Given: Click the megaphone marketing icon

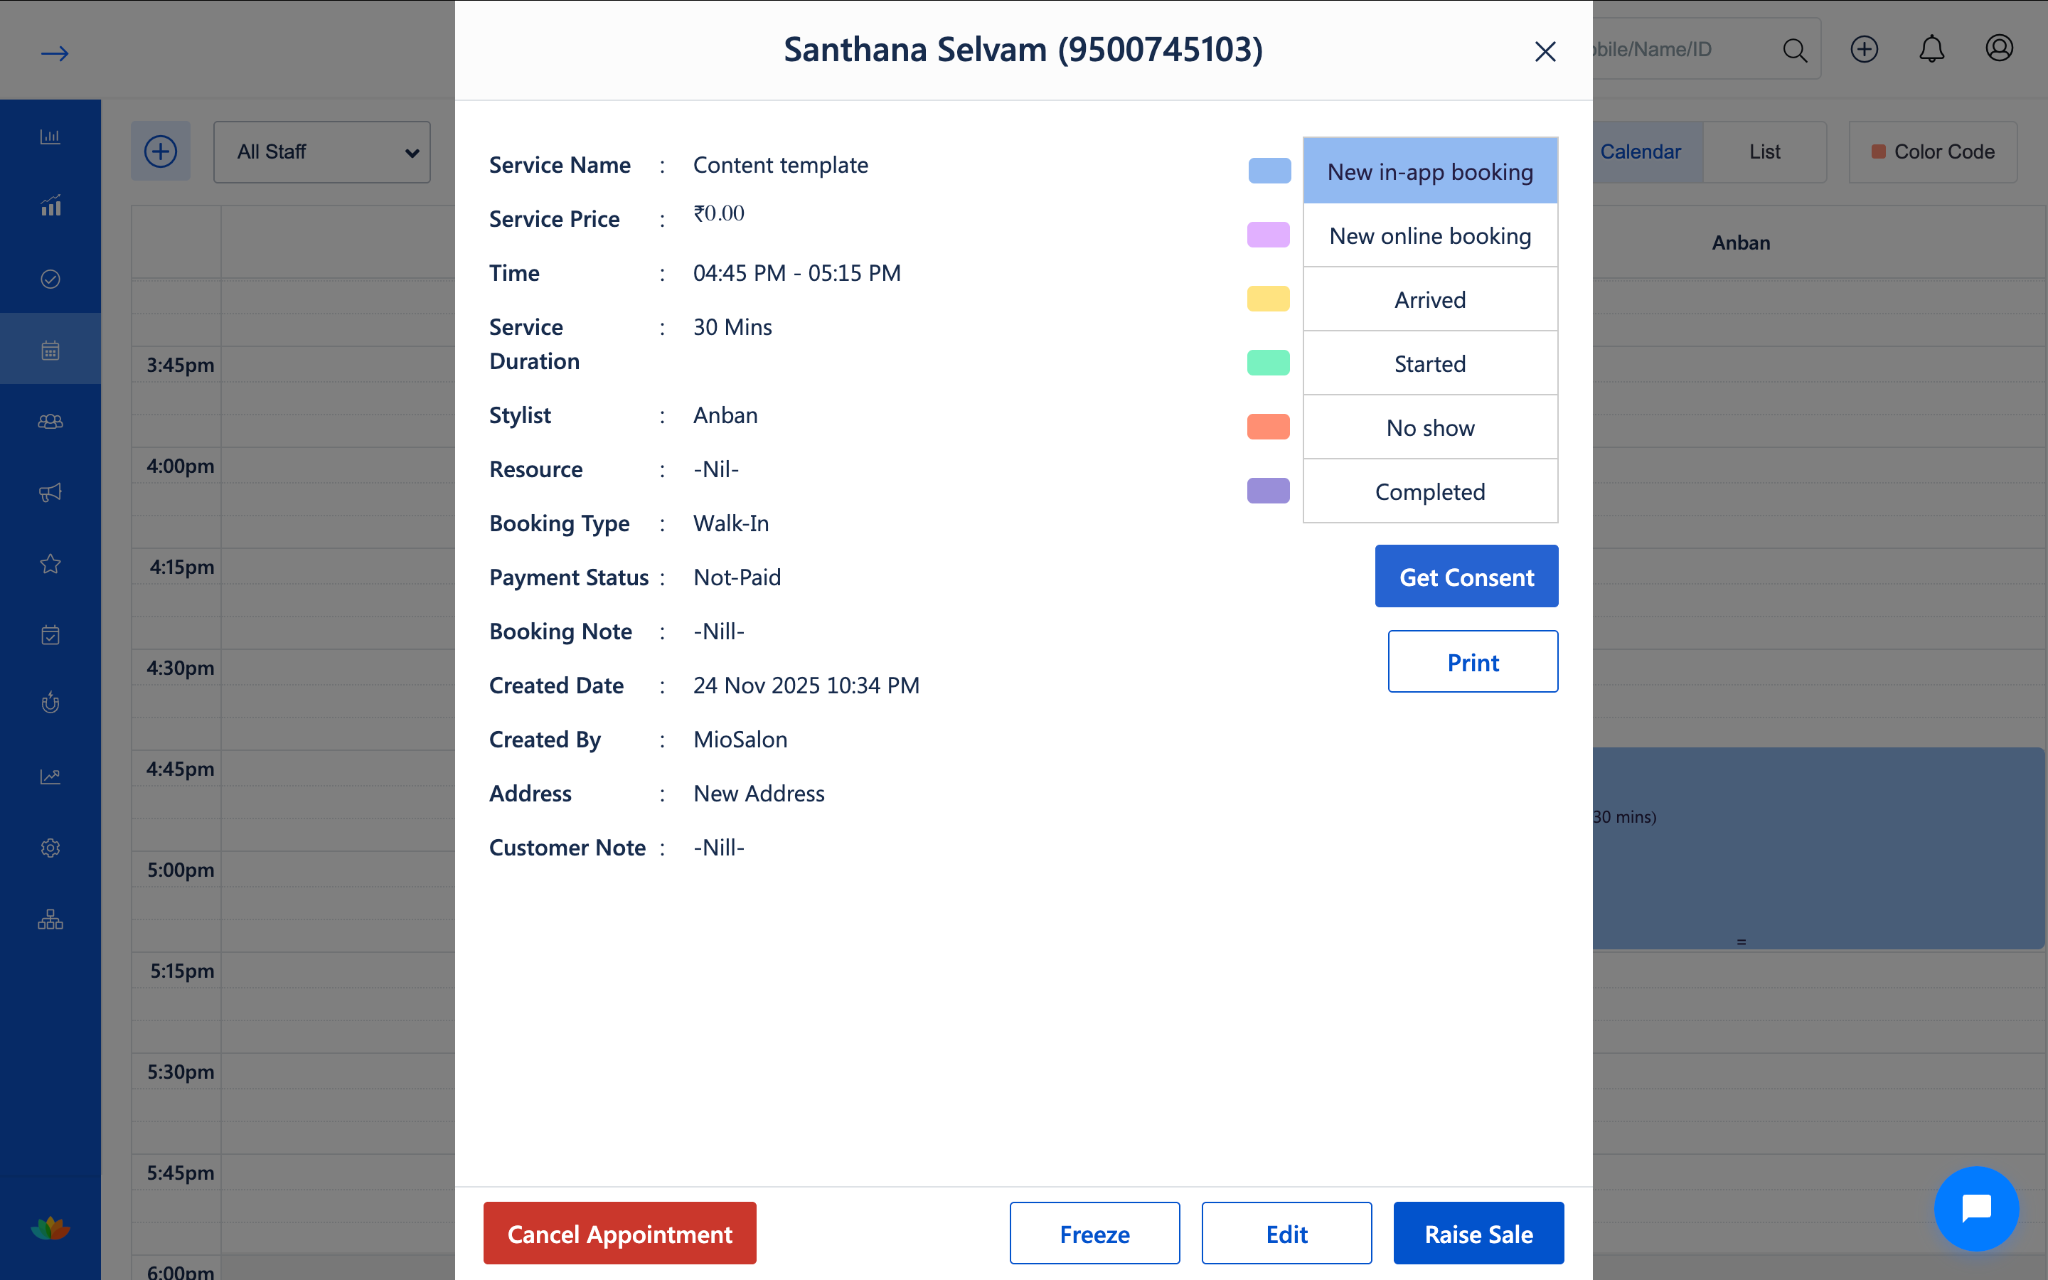Looking at the screenshot, I should [50, 492].
